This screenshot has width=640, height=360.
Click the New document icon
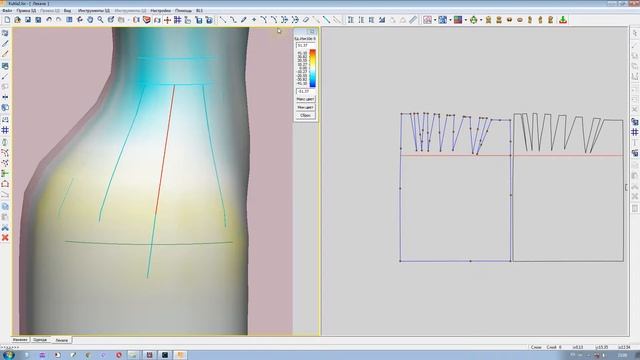point(7,20)
